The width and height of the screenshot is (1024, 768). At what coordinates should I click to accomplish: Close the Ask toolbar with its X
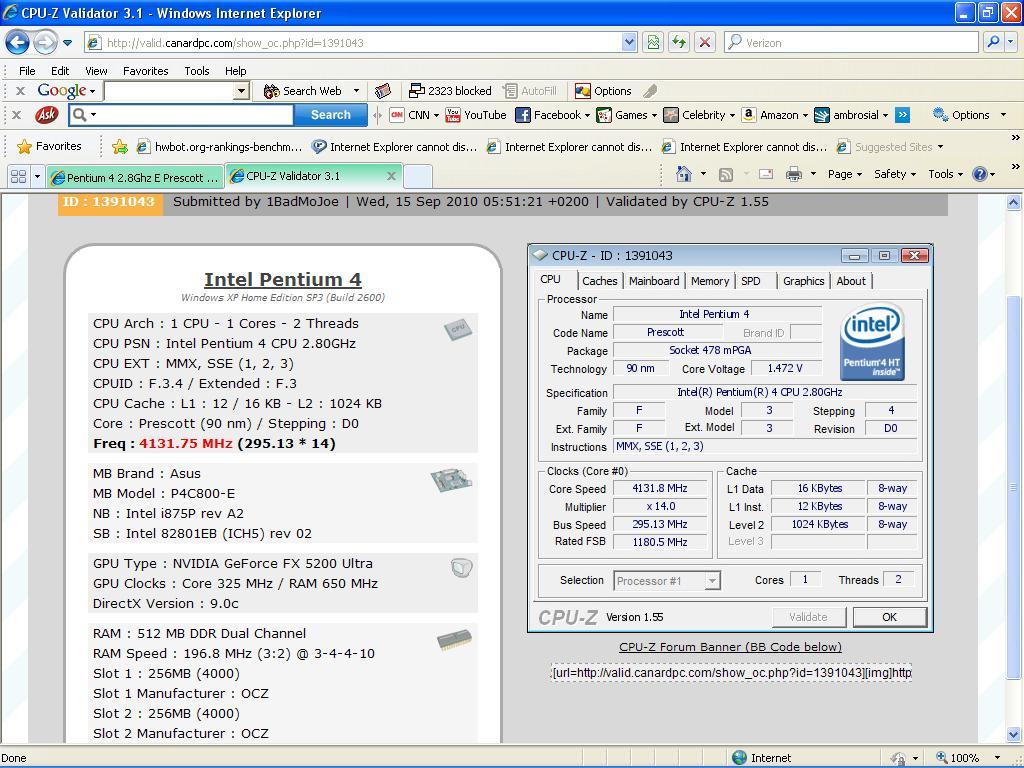click(17, 115)
